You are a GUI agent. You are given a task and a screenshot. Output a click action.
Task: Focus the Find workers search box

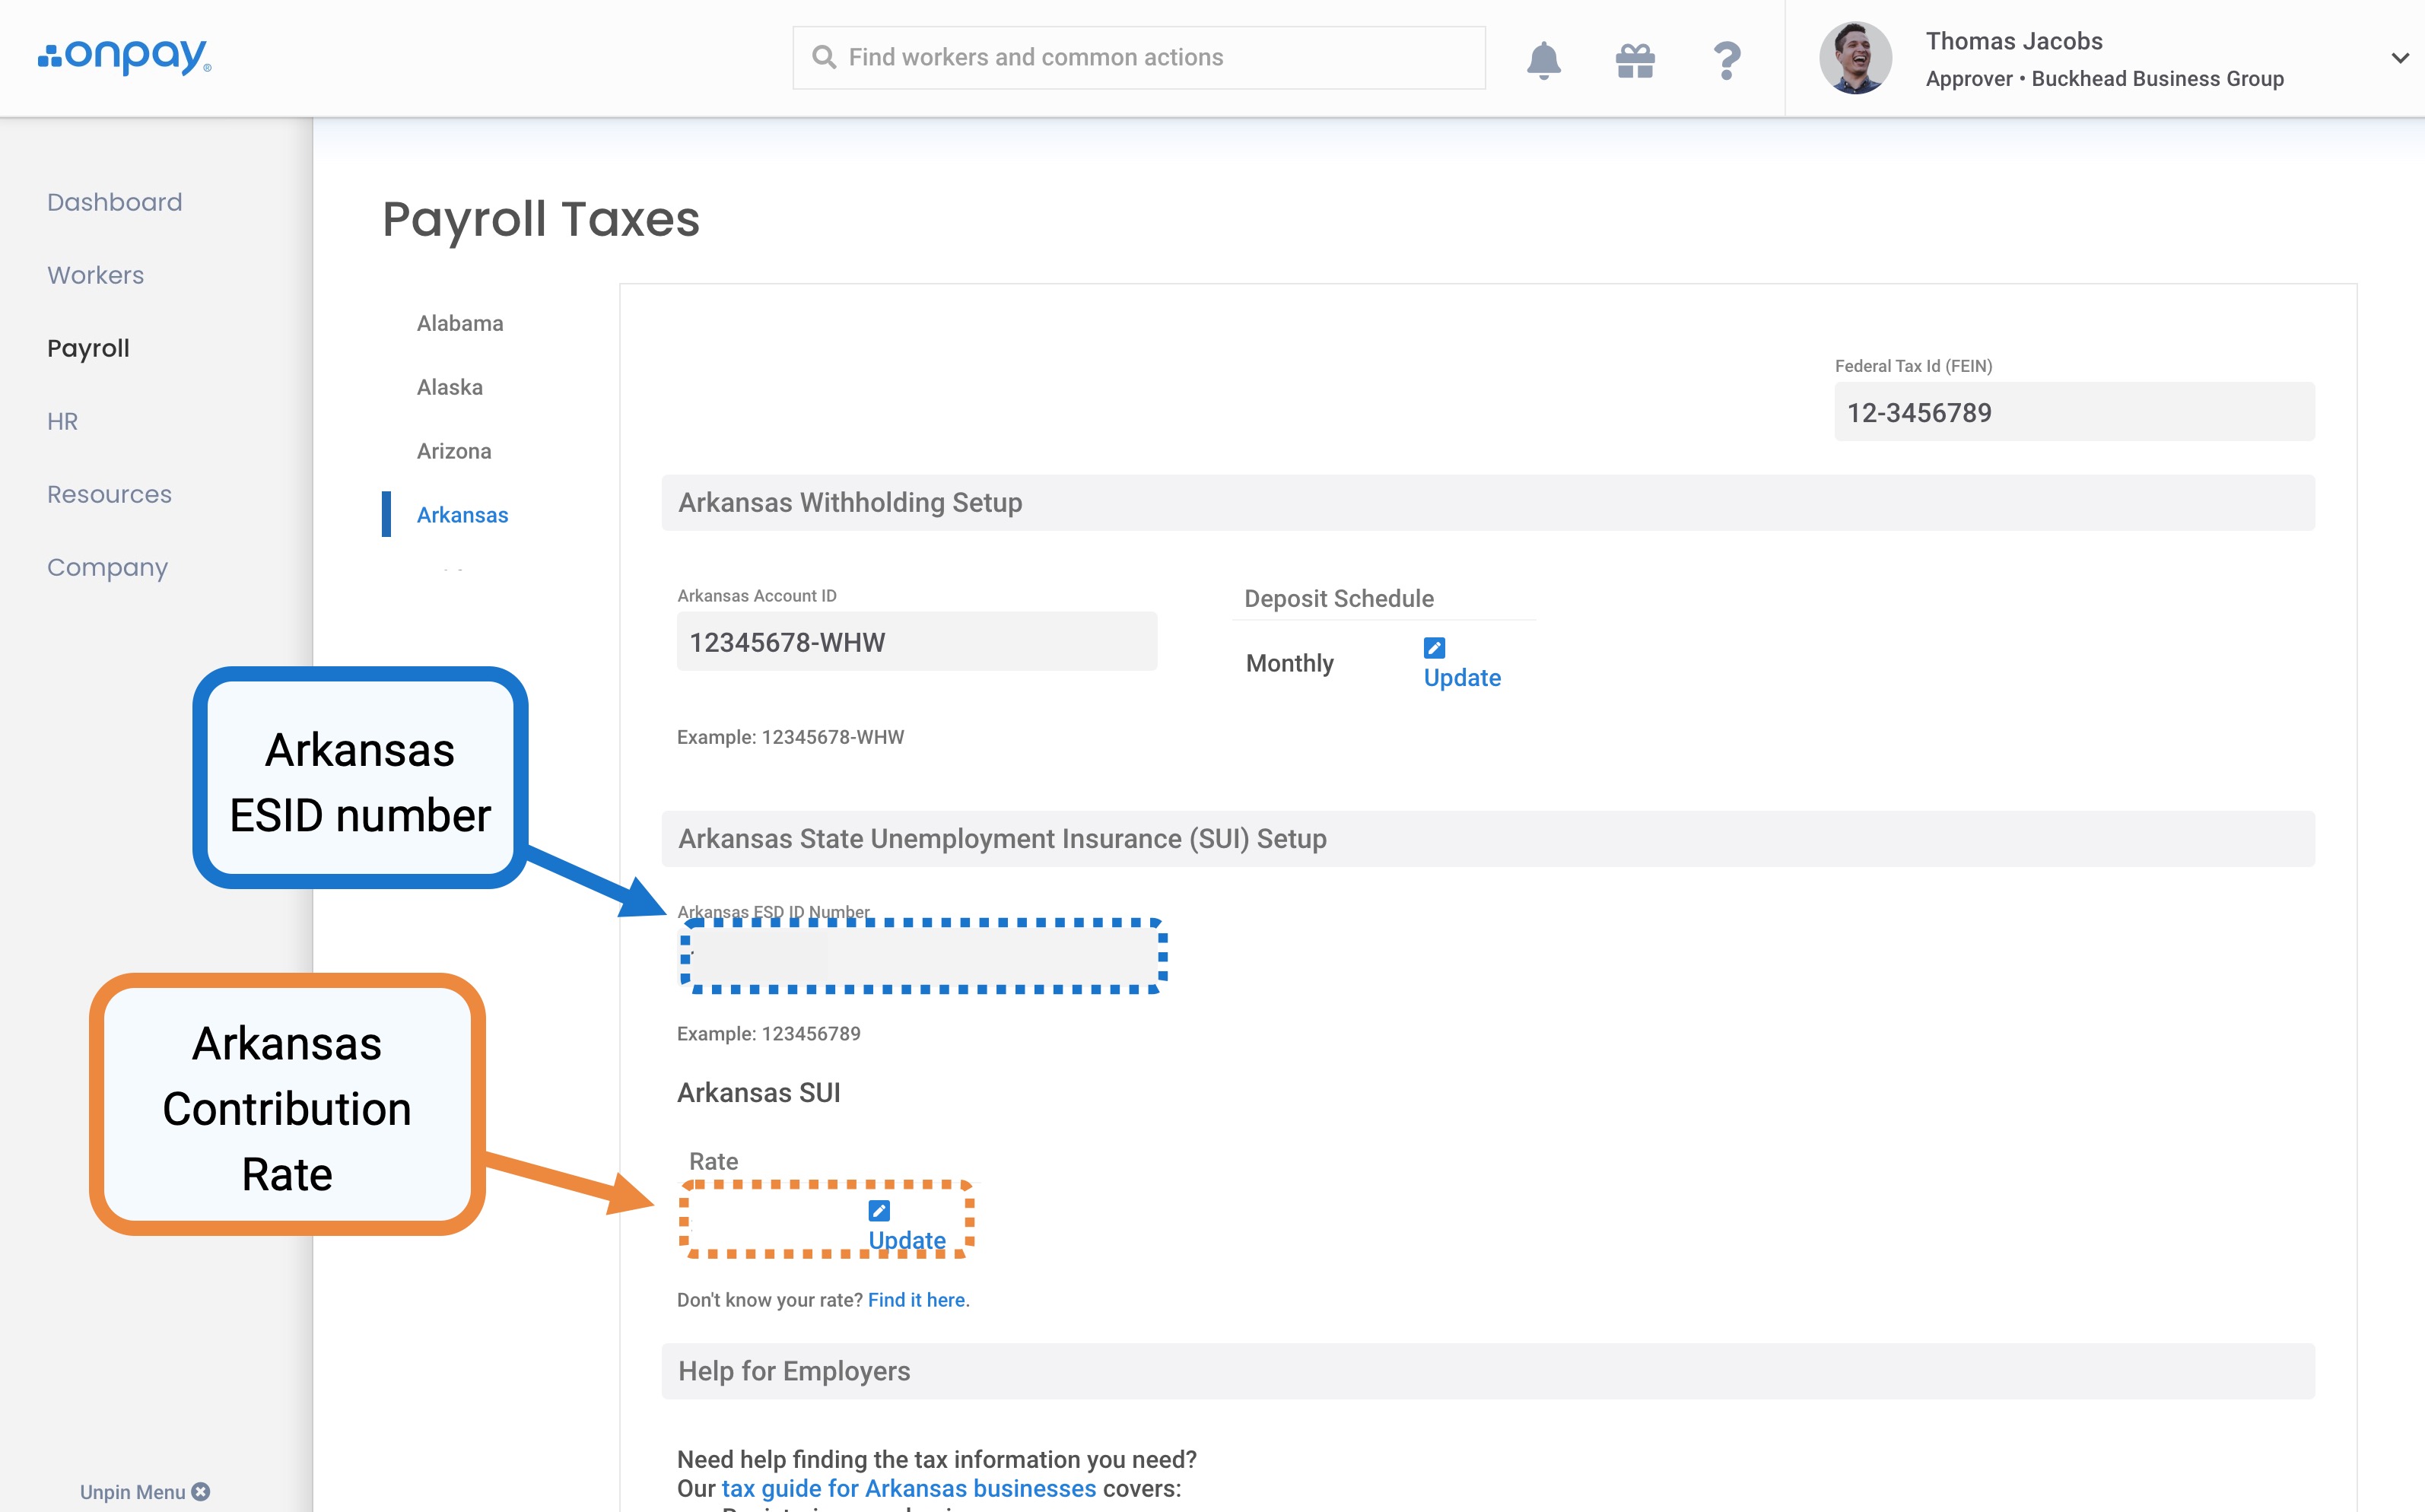click(x=1138, y=58)
